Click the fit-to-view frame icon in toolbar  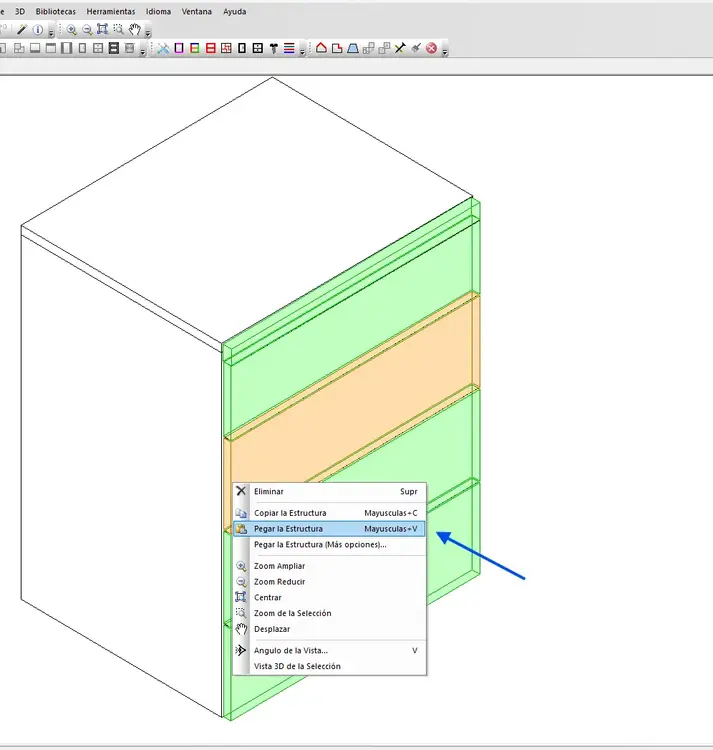point(102,30)
